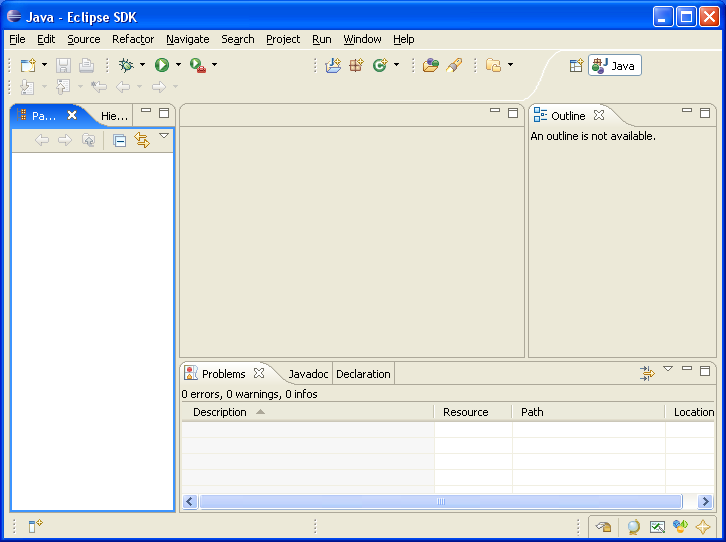Toggle Link with Editor
This screenshot has height=542, width=726.
tap(142, 140)
